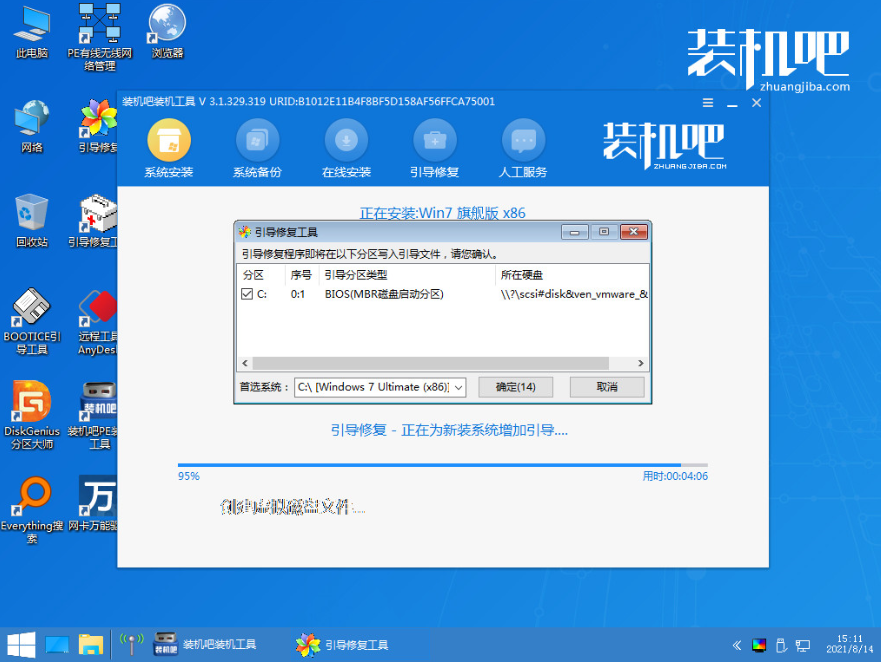Open the first-aid kit 引导修复工具 desktop icon

point(93,221)
